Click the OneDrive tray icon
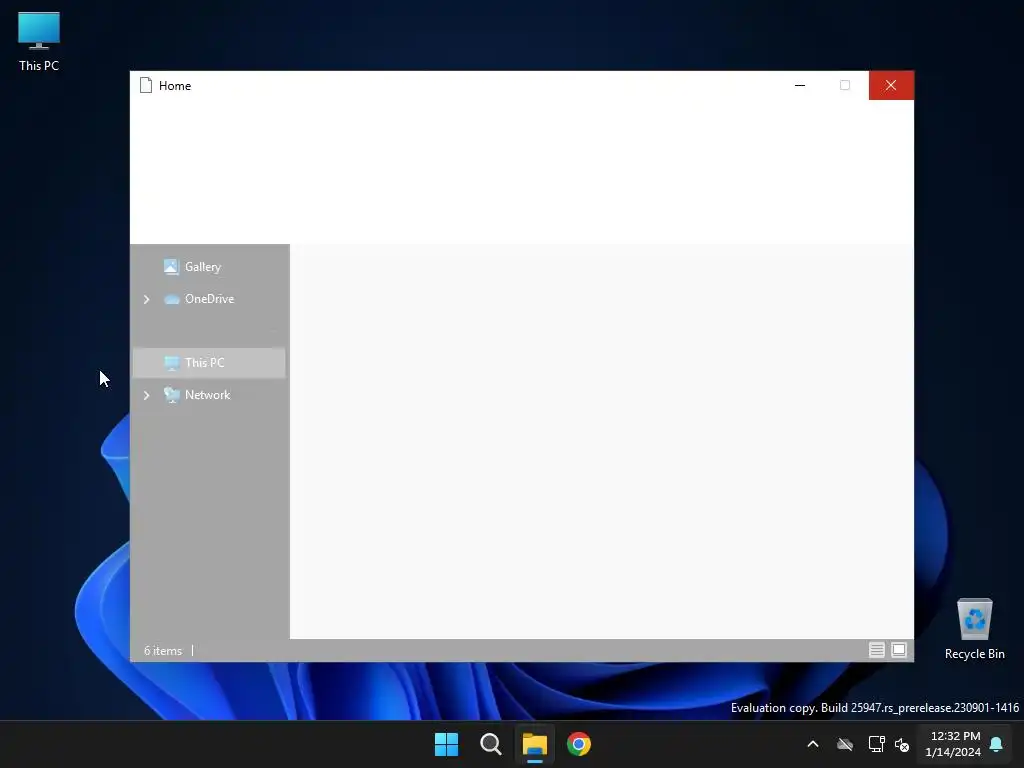 point(845,744)
